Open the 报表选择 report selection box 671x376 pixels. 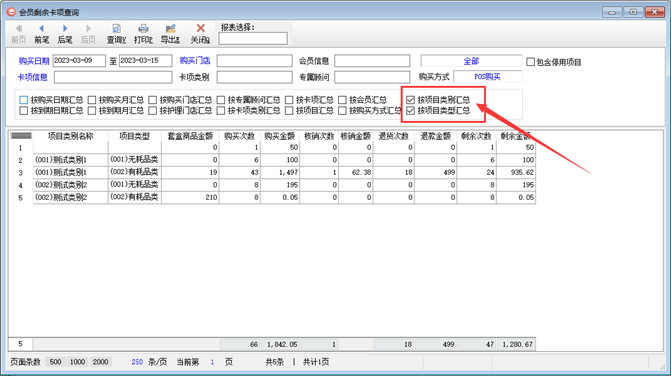click(x=253, y=38)
